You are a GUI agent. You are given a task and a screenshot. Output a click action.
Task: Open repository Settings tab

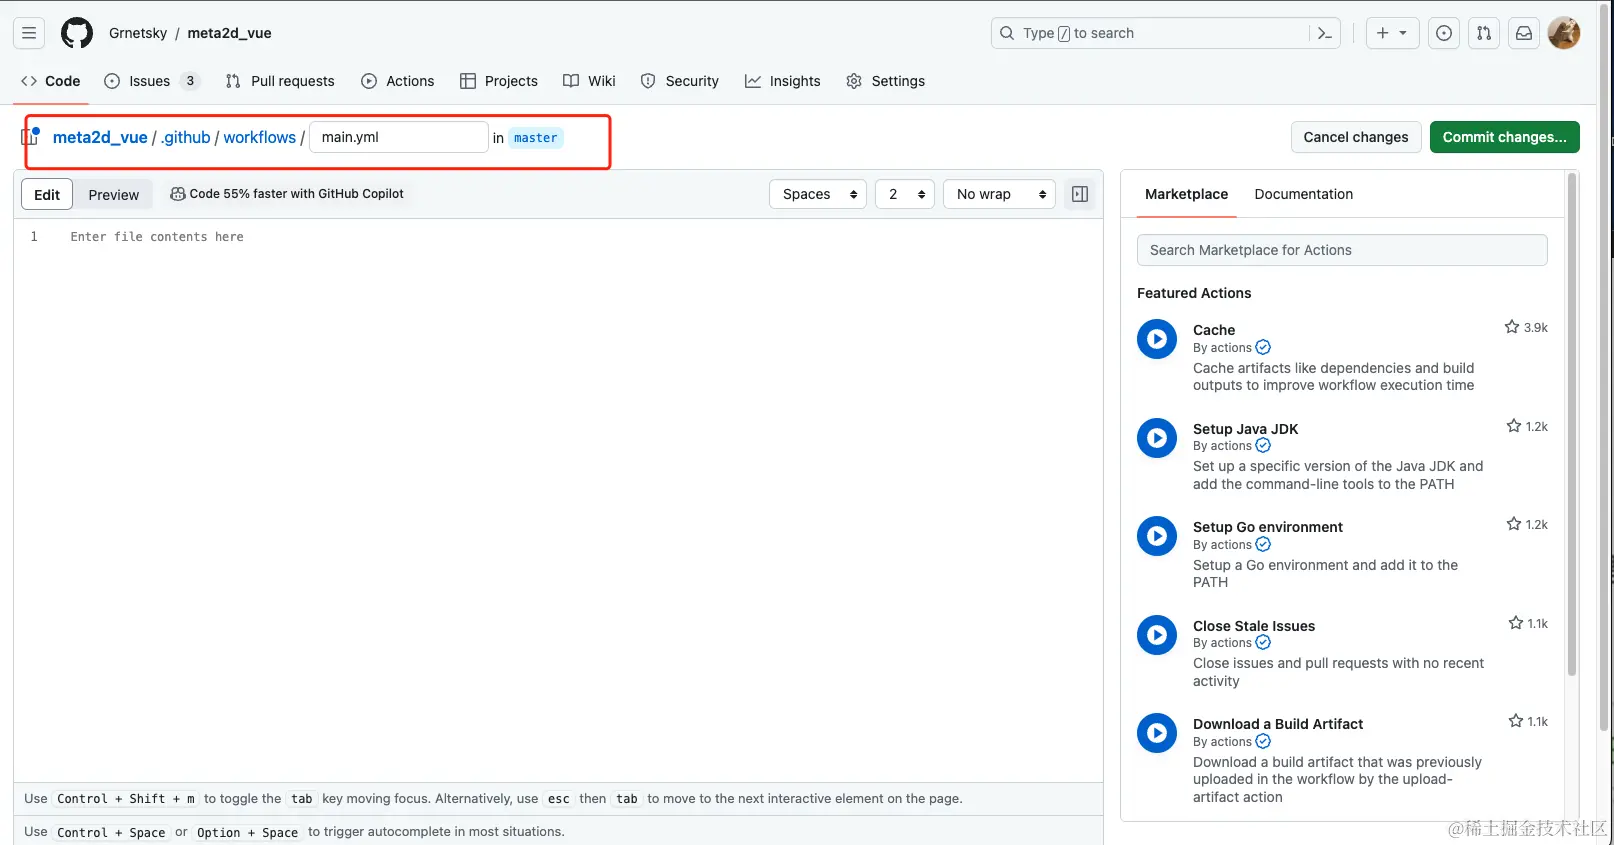(x=886, y=81)
